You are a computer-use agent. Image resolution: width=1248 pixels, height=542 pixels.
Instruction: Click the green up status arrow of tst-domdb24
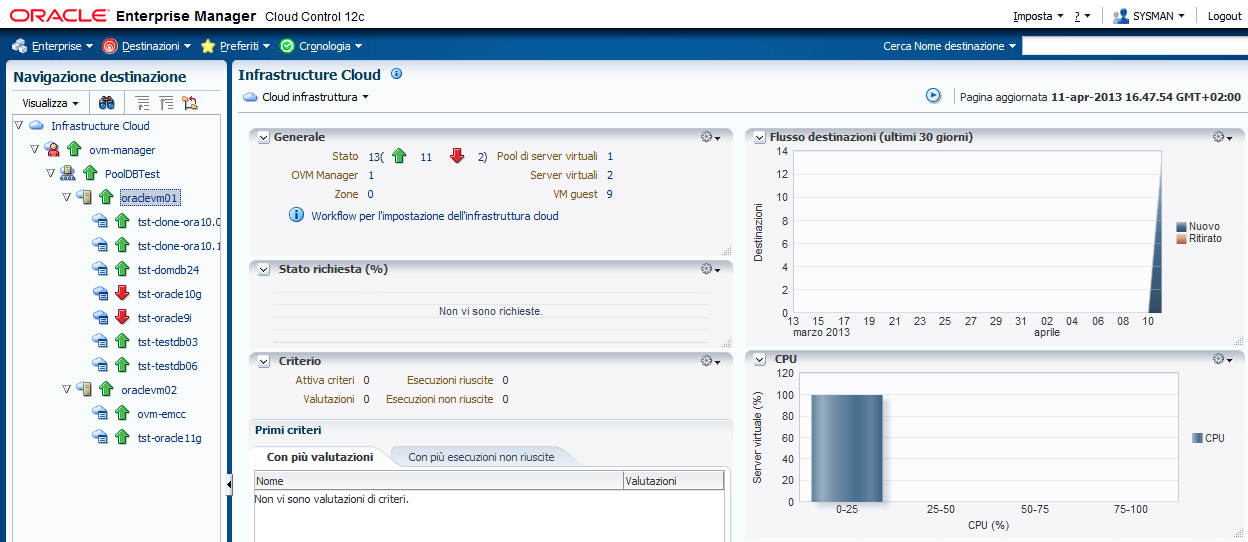pyautogui.click(x=122, y=270)
